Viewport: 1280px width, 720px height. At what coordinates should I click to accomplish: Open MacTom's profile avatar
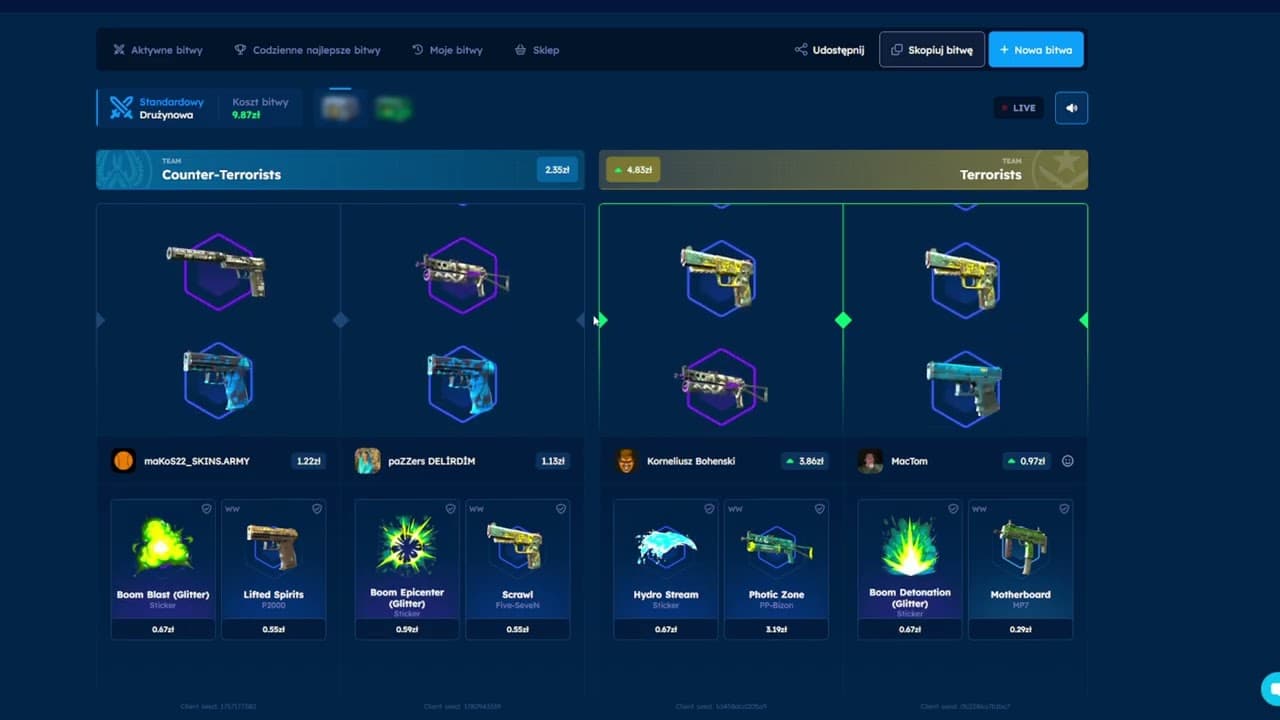[870, 461]
